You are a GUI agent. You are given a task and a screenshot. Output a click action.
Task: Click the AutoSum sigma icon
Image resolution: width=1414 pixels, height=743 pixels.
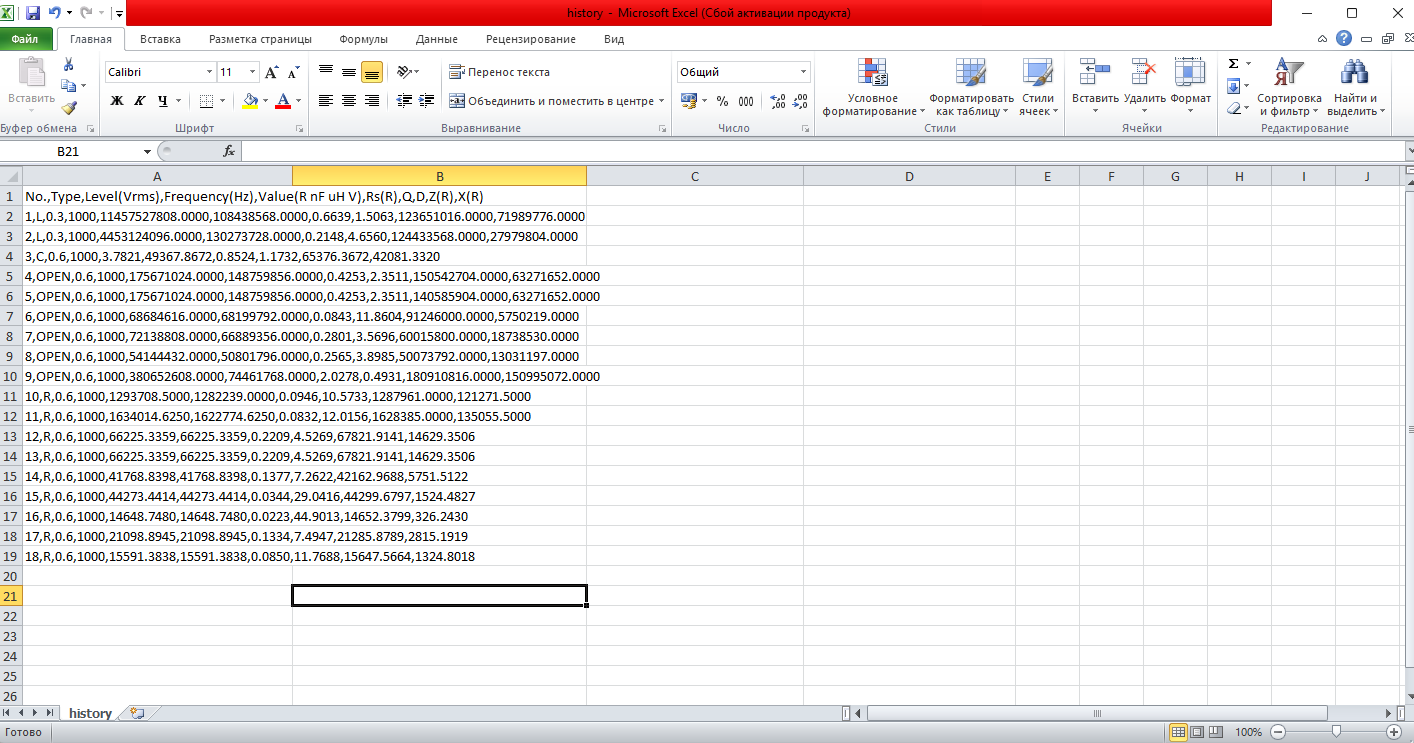[x=1234, y=64]
